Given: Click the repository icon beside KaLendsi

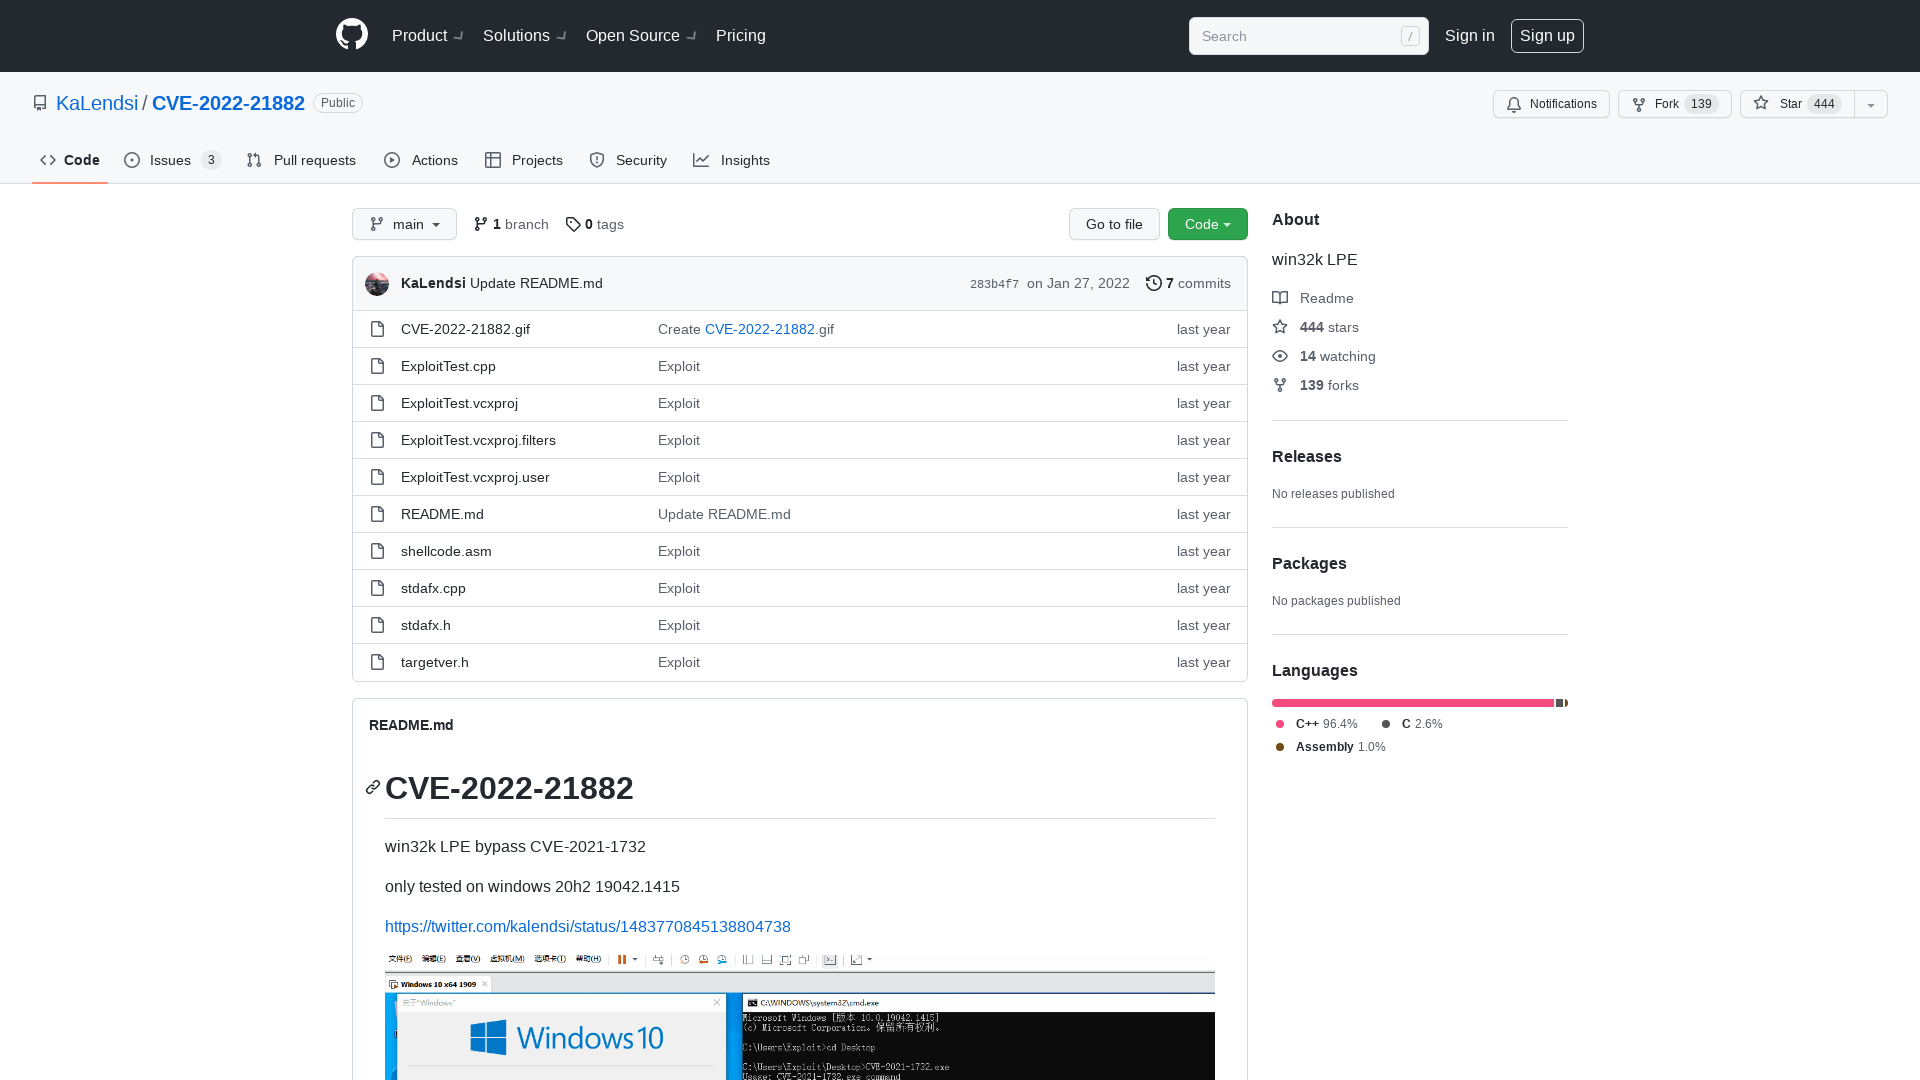Looking at the screenshot, I should 40,103.
